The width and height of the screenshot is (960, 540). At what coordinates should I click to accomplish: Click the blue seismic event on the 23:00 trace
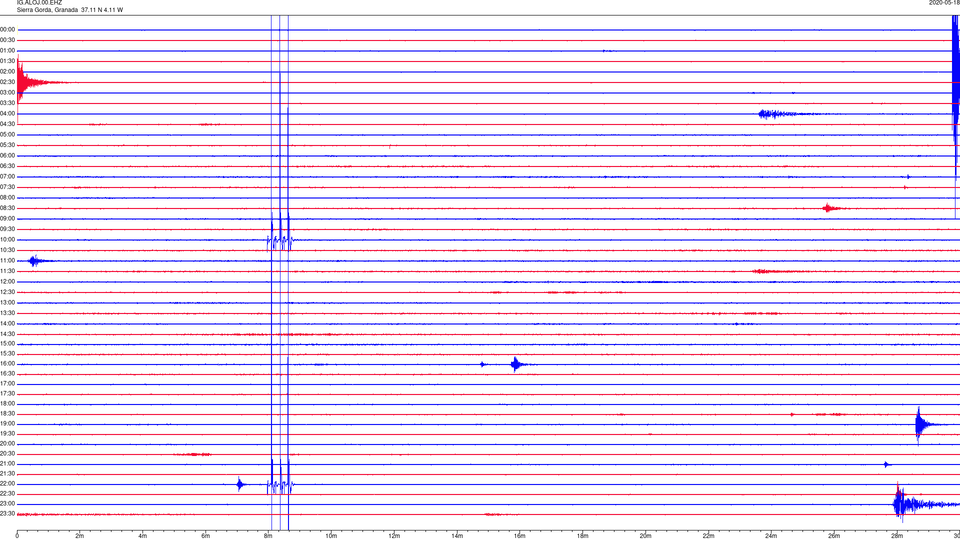click(924, 506)
